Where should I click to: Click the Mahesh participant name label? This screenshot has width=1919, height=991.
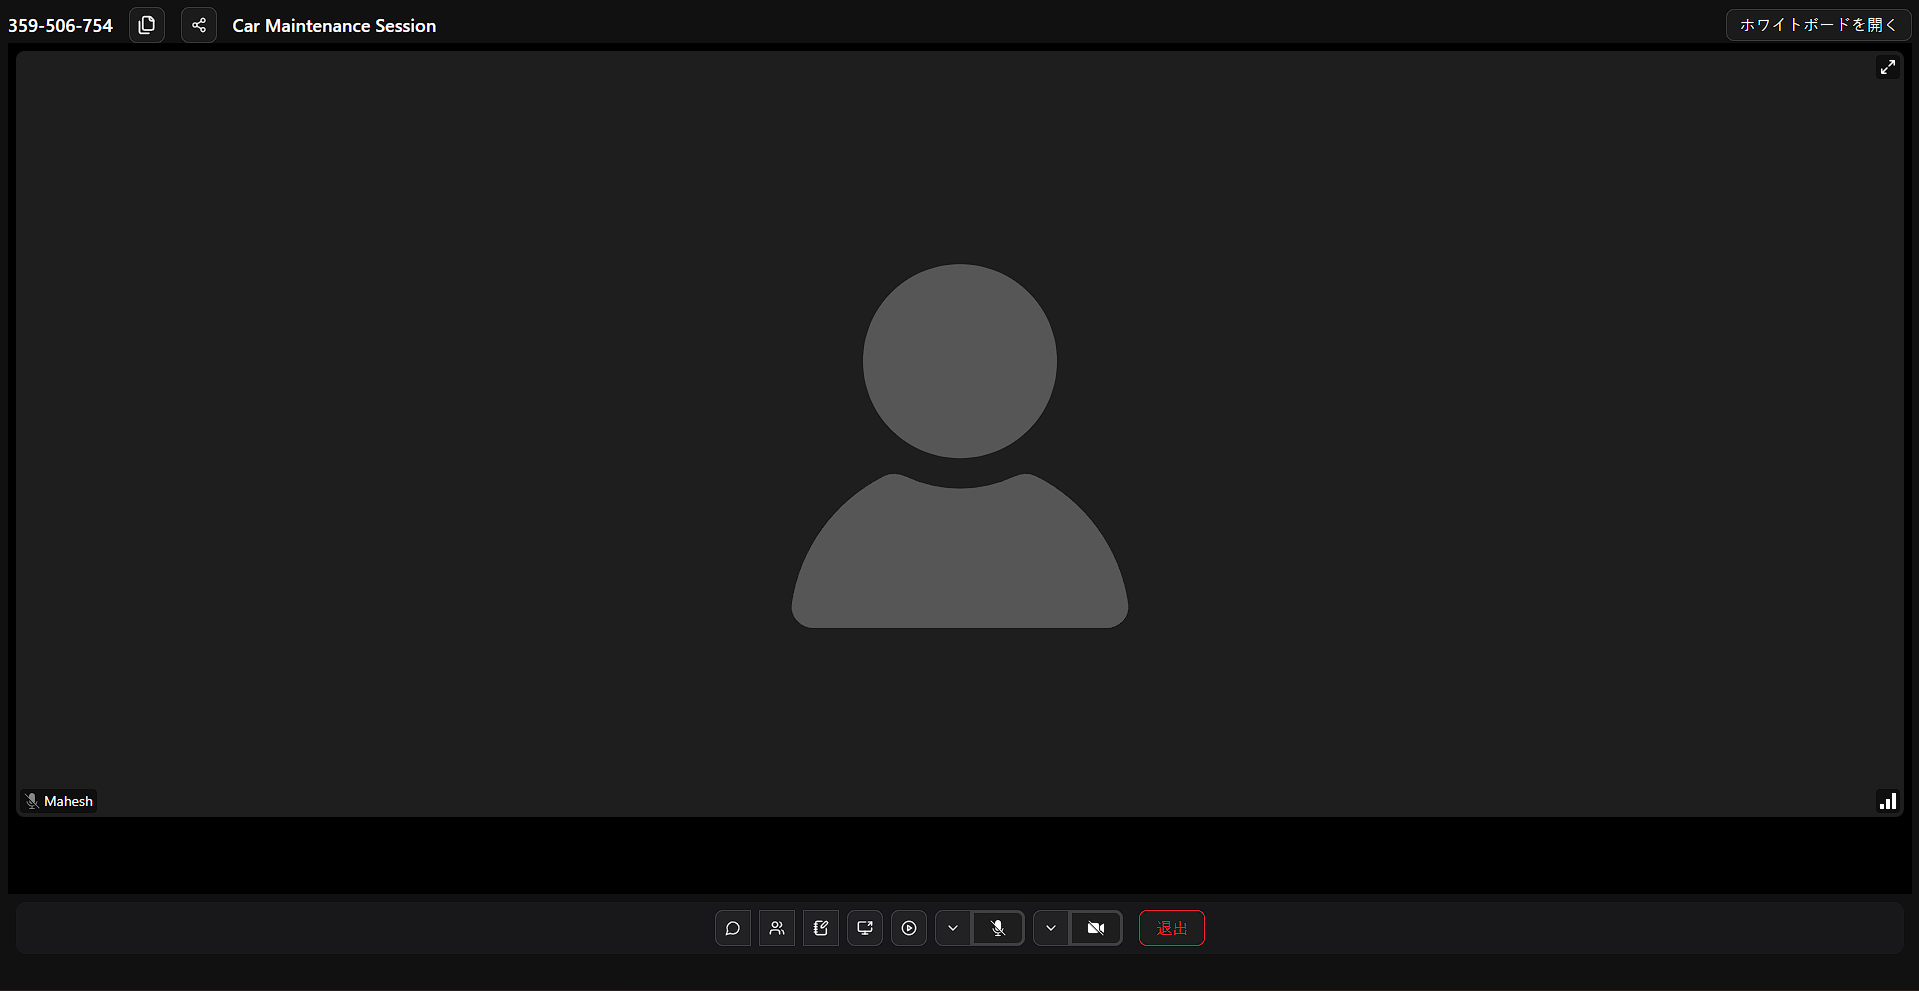(x=68, y=801)
